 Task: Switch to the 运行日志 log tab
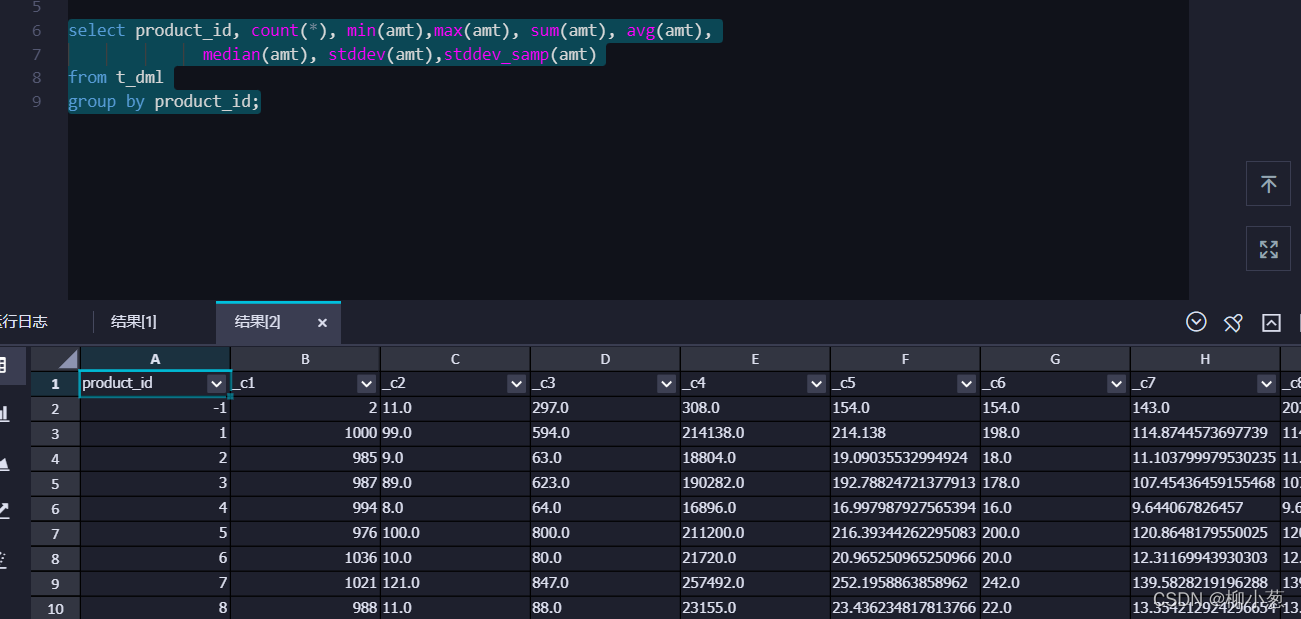coord(22,322)
